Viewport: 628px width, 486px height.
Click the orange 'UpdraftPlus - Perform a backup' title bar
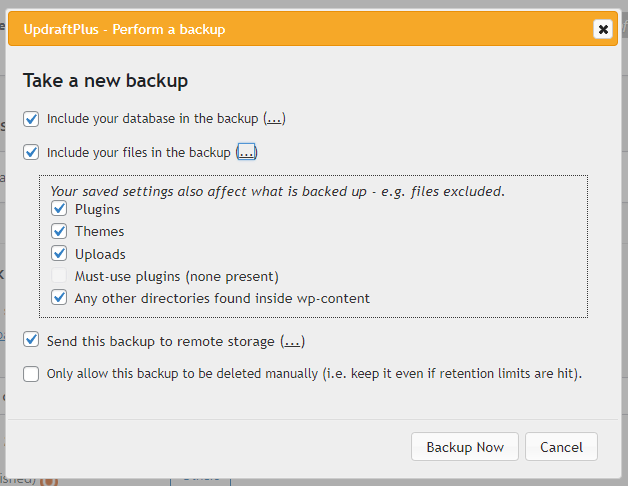tap(300, 29)
